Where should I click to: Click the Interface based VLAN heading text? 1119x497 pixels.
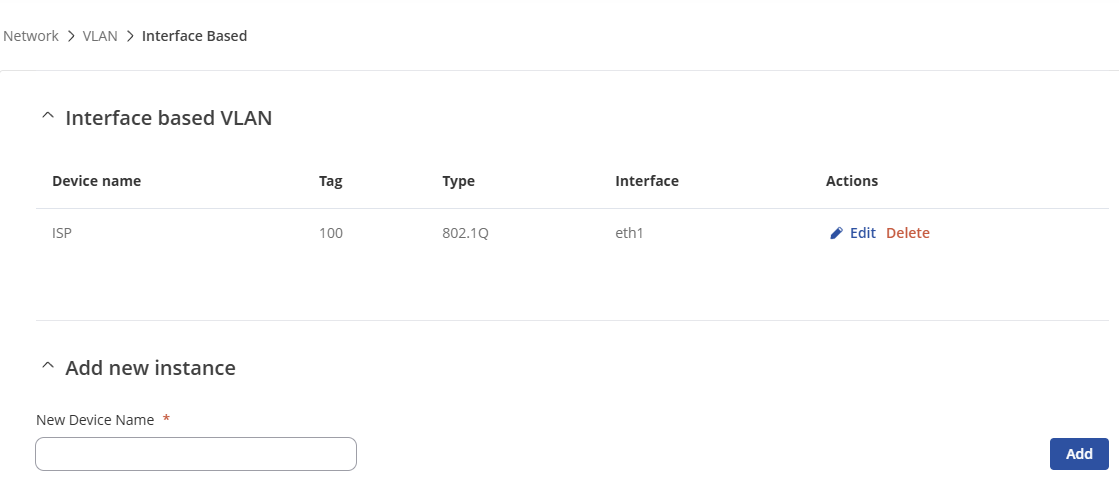(168, 118)
